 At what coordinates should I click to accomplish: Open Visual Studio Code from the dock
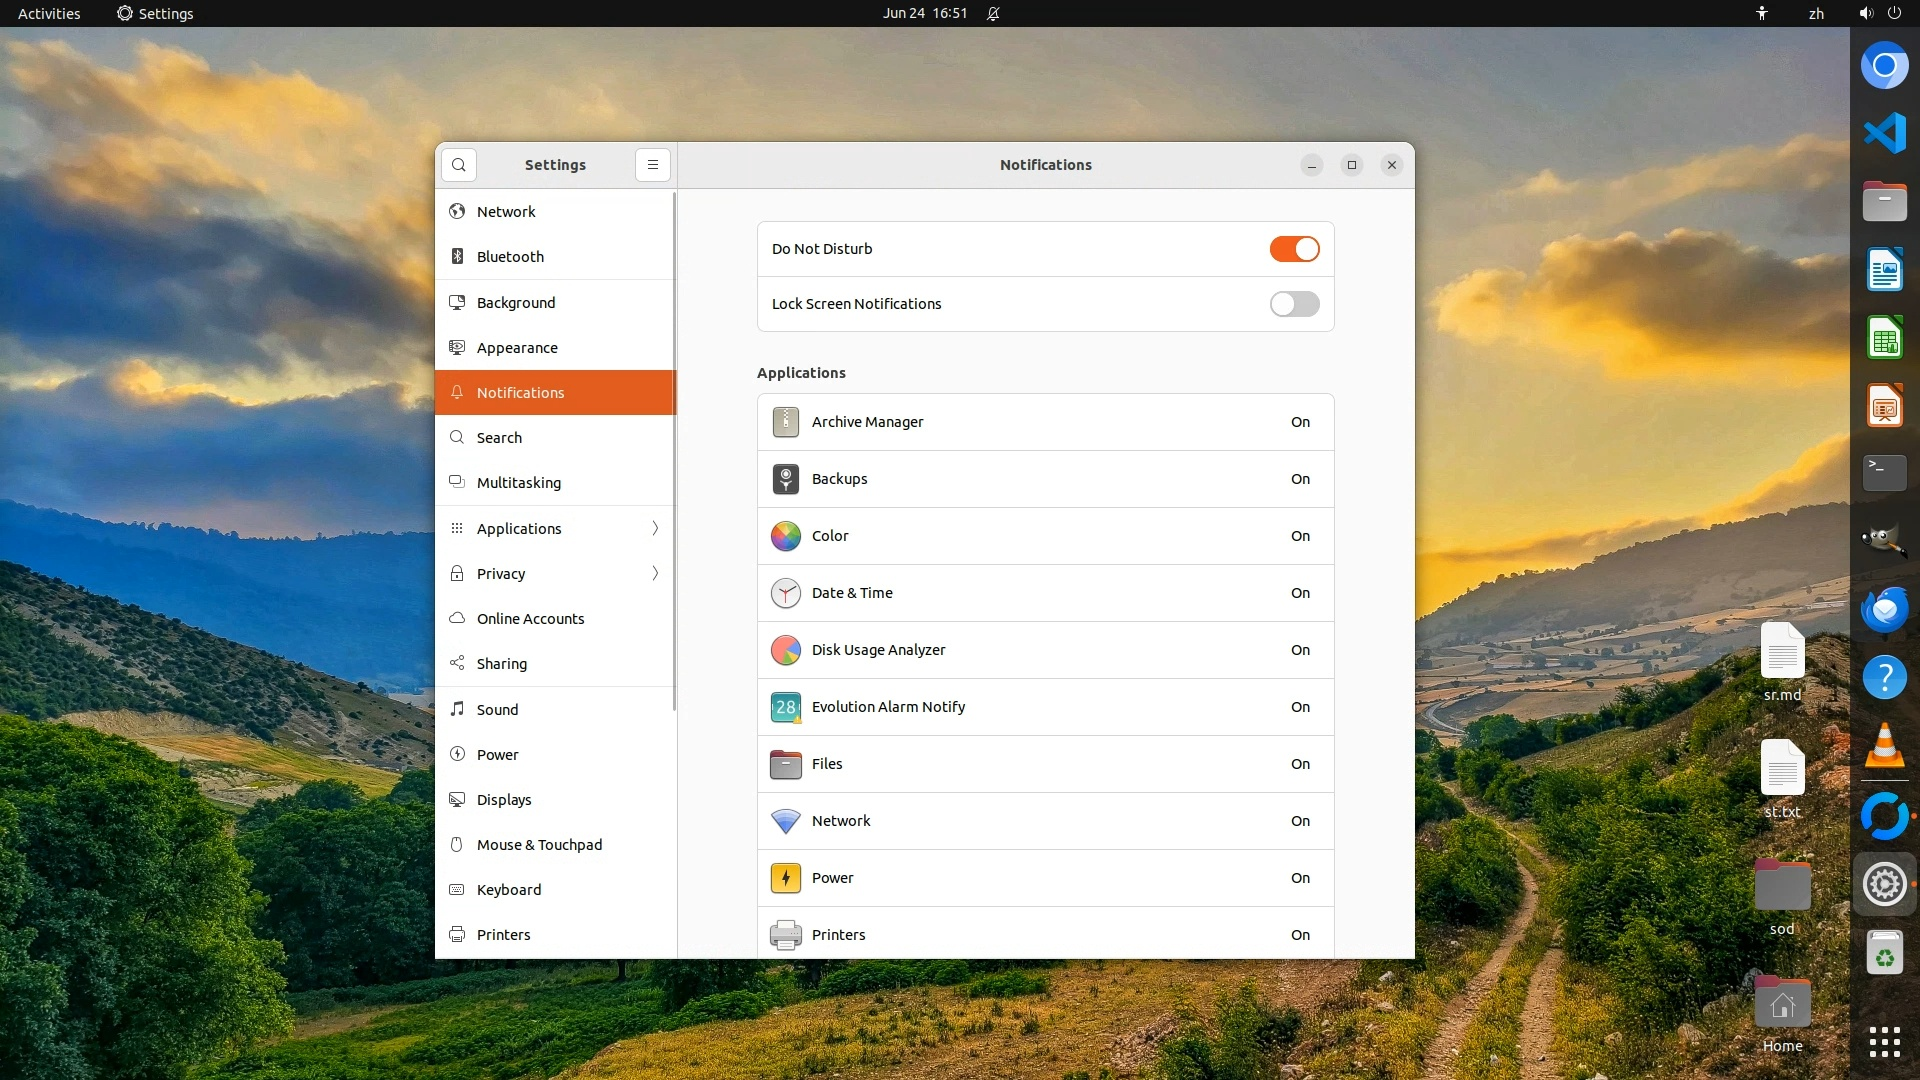click(x=1884, y=133)
